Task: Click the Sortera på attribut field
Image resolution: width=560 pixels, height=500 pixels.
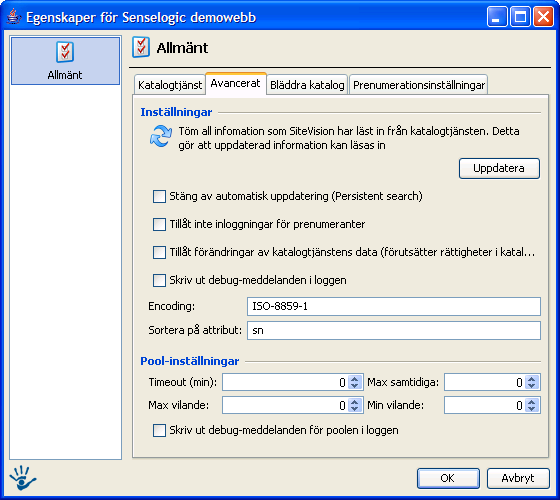Action: click(394, 330)
